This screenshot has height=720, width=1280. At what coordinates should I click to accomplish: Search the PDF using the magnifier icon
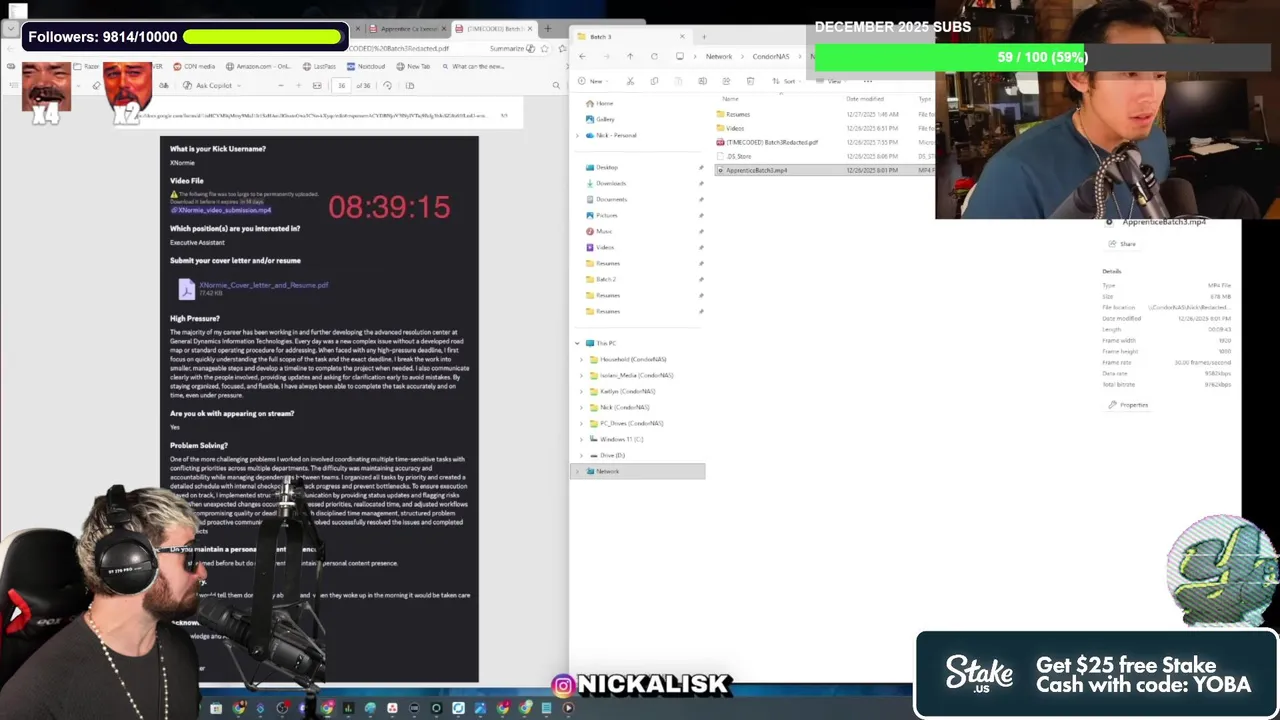click(556, 85)
